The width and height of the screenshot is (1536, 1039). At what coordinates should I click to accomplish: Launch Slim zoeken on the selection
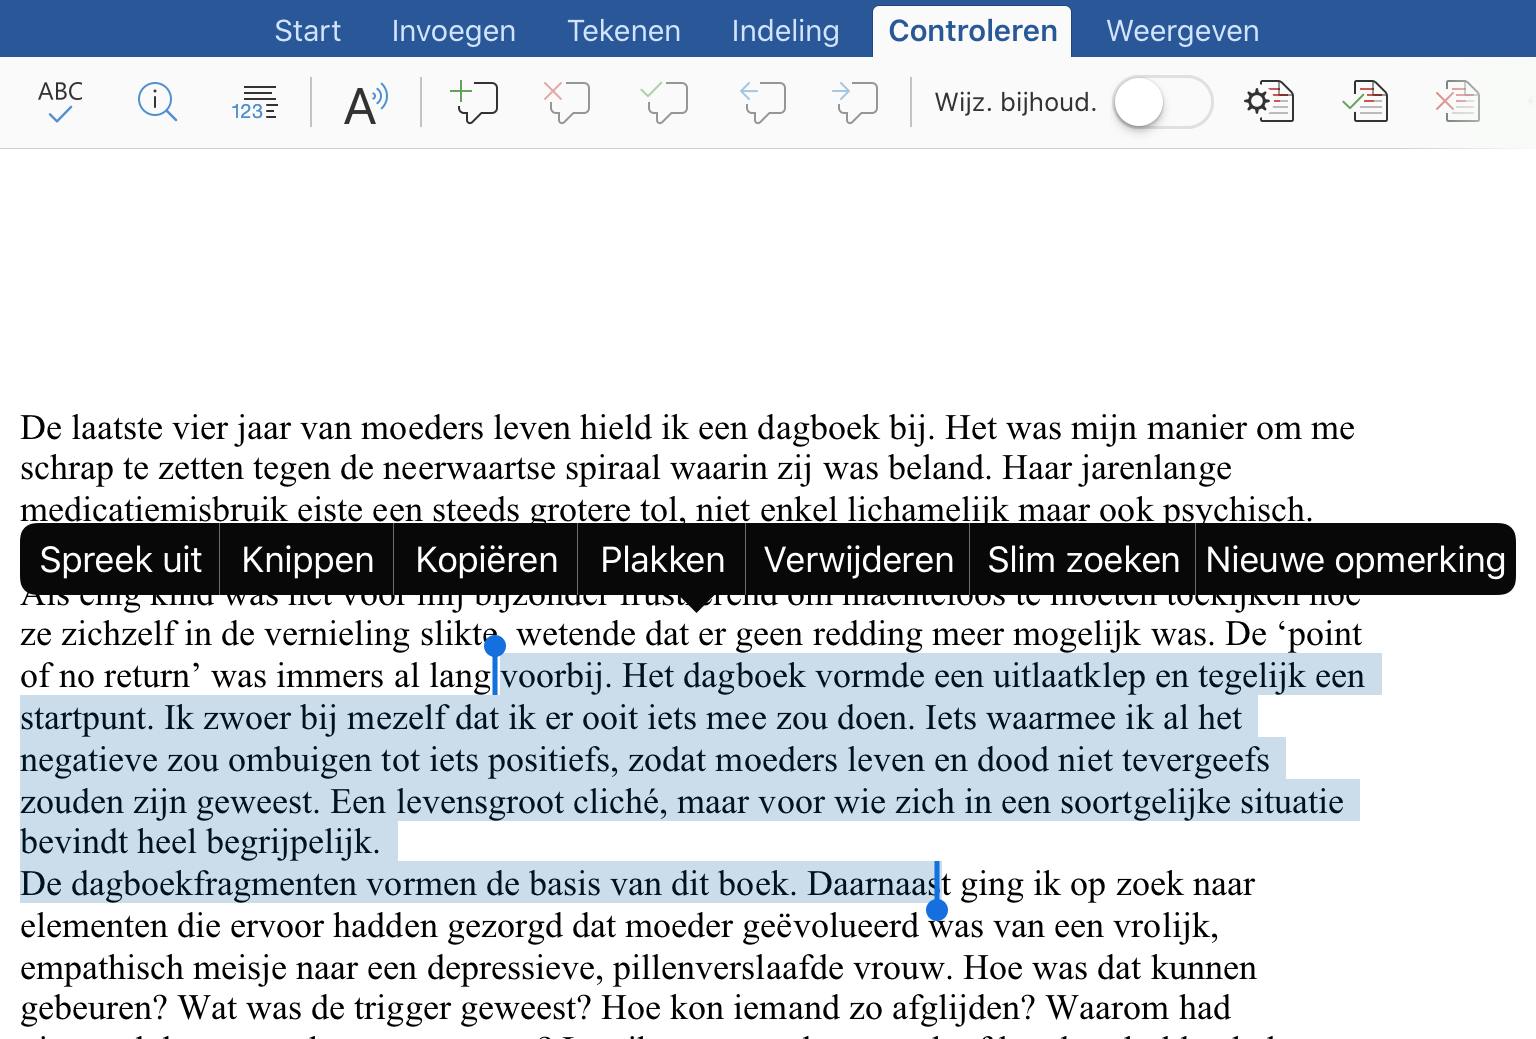tap(1082, 559)
